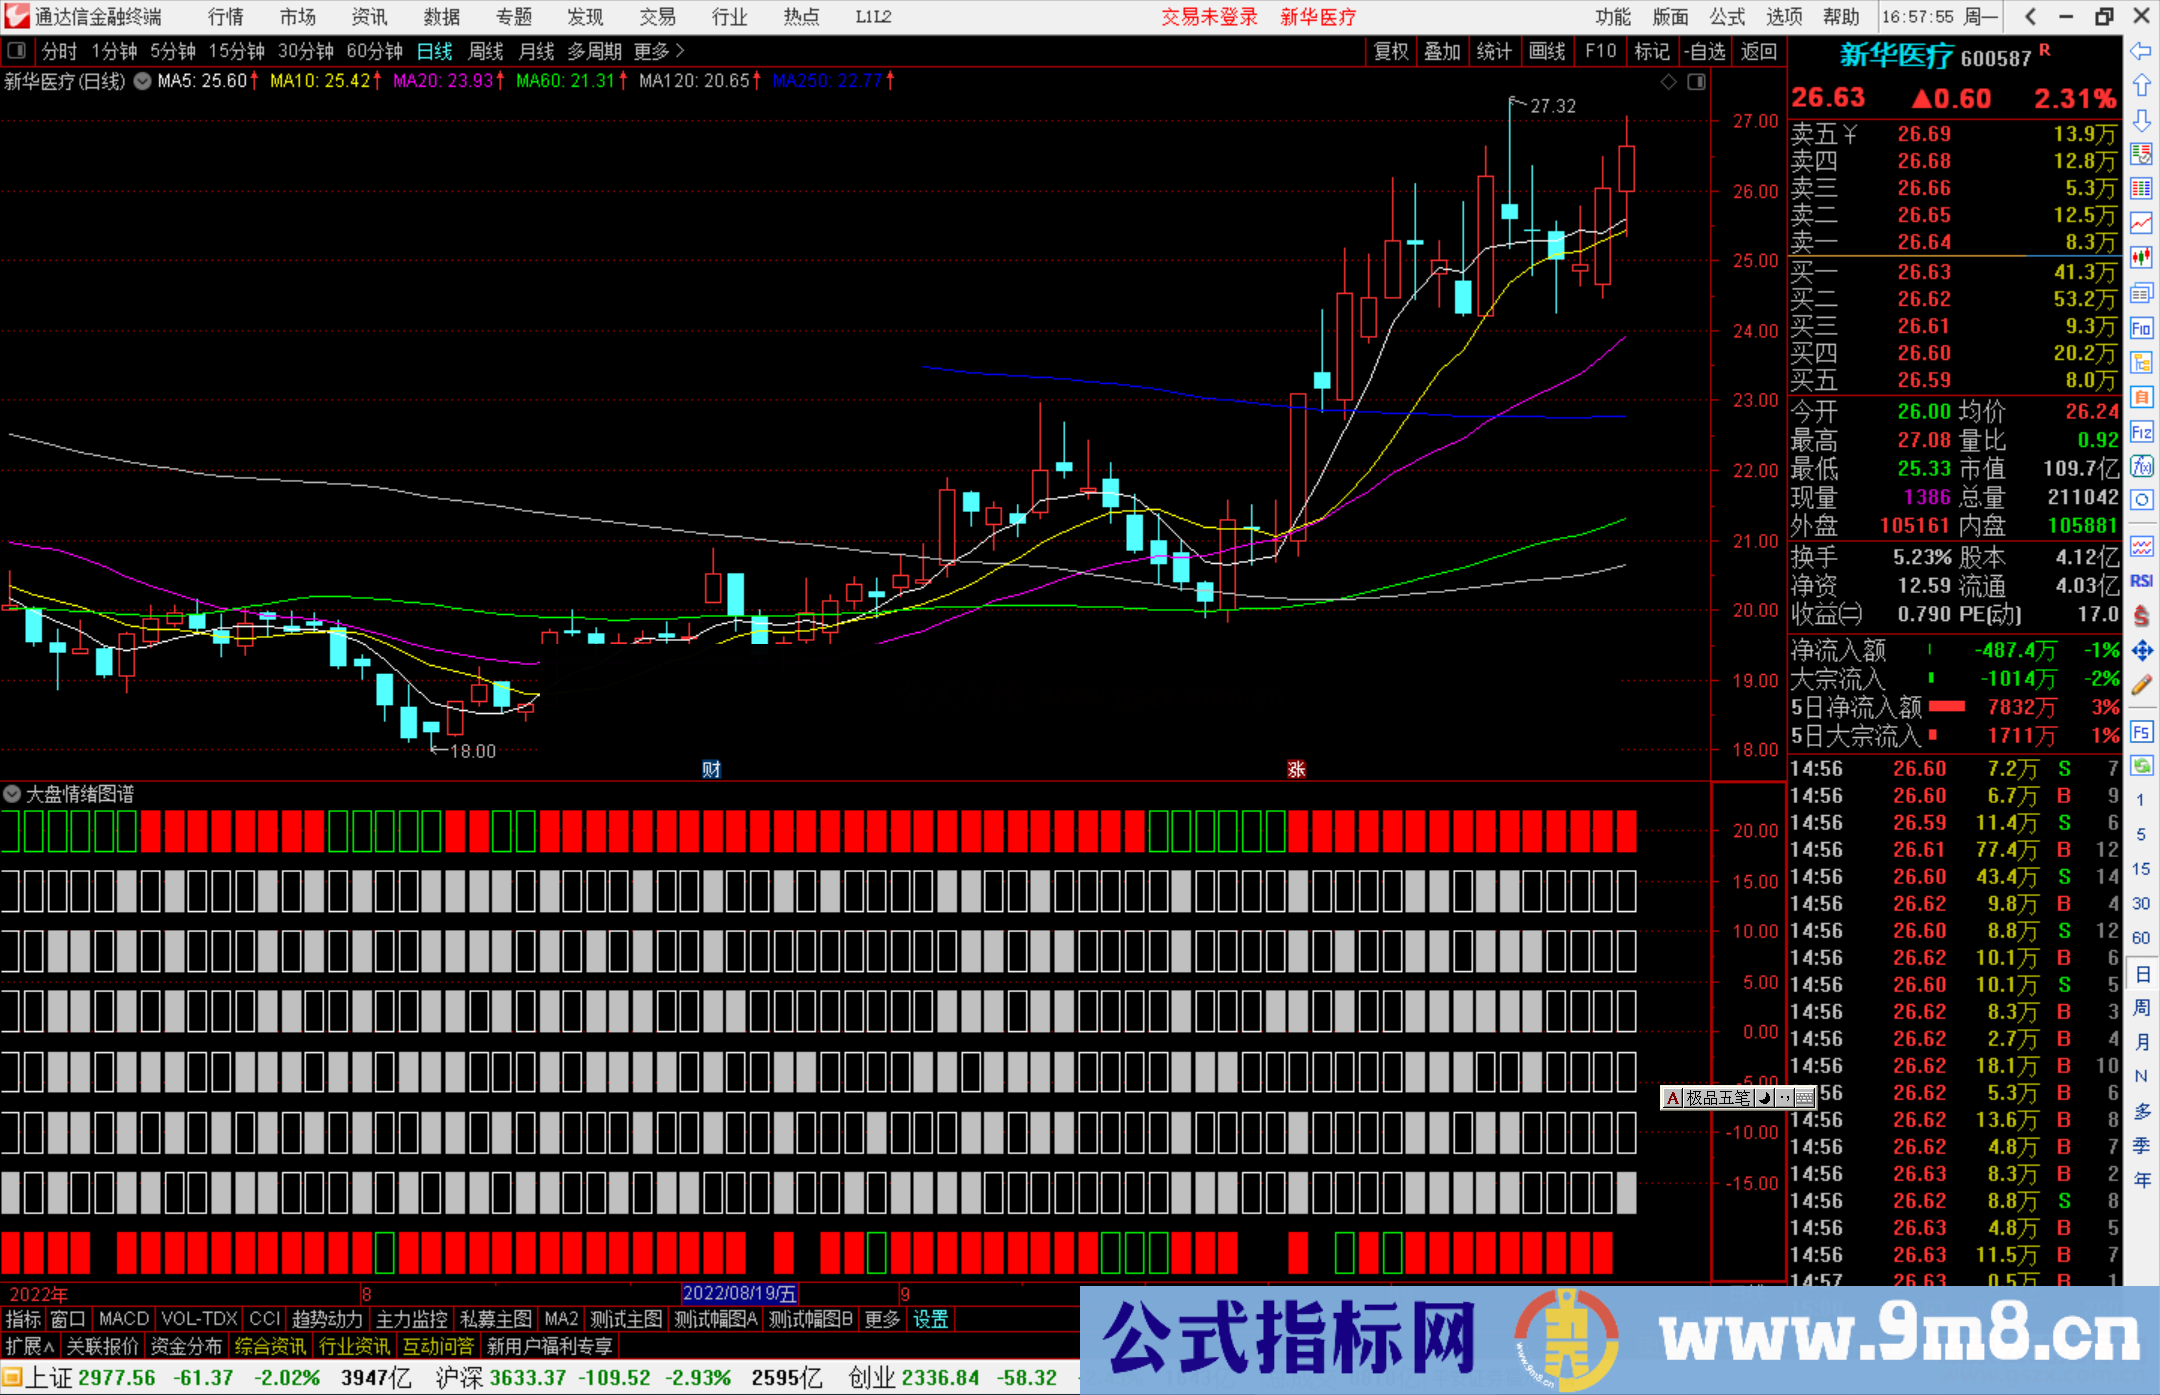Expand 更多 period options after 多周期
Viewport: 2160px width, 1395px height.
[651, 51]
